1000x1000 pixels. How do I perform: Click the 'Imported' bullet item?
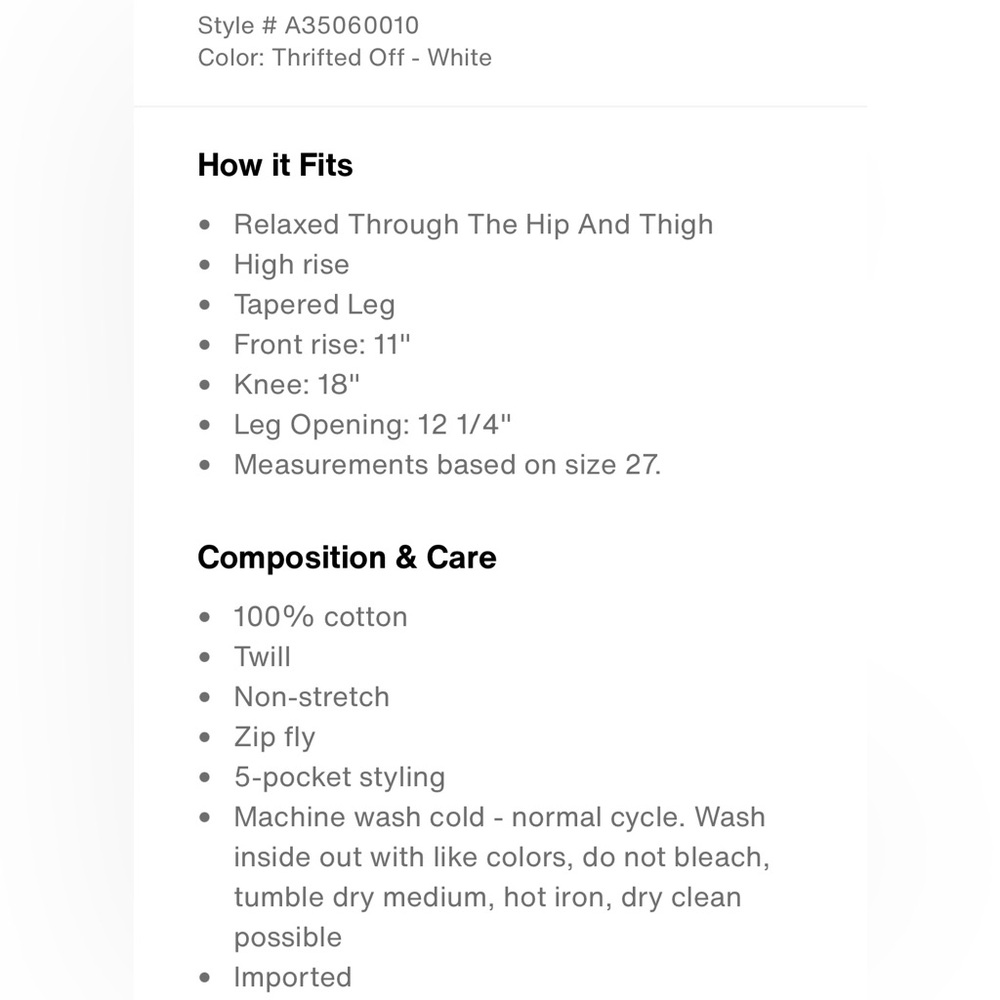pos(293,978)
